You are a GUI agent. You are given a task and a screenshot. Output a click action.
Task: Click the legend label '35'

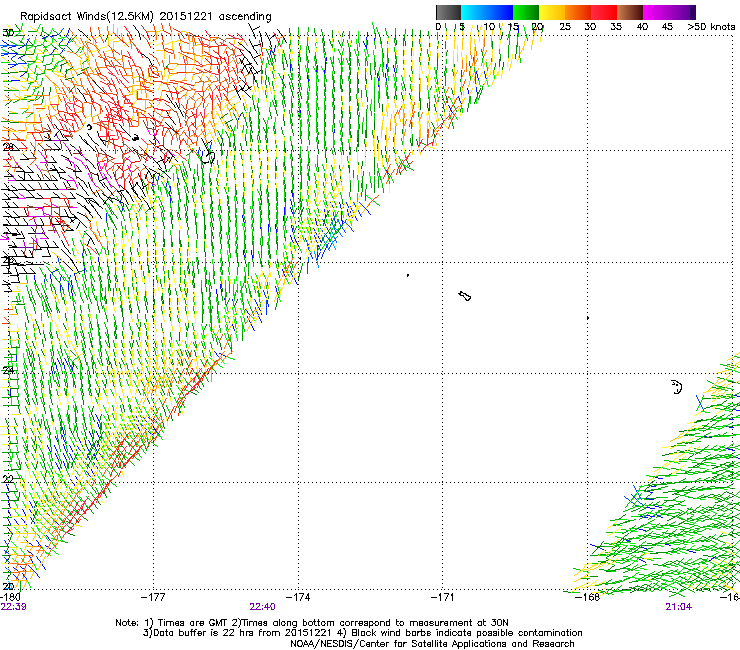tap(616, 26)
